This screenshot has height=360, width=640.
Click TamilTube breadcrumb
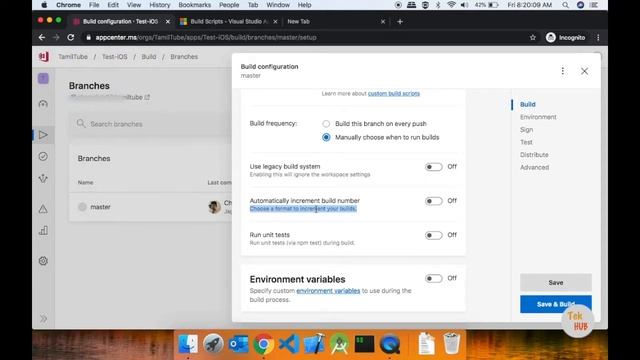point(73,57)
